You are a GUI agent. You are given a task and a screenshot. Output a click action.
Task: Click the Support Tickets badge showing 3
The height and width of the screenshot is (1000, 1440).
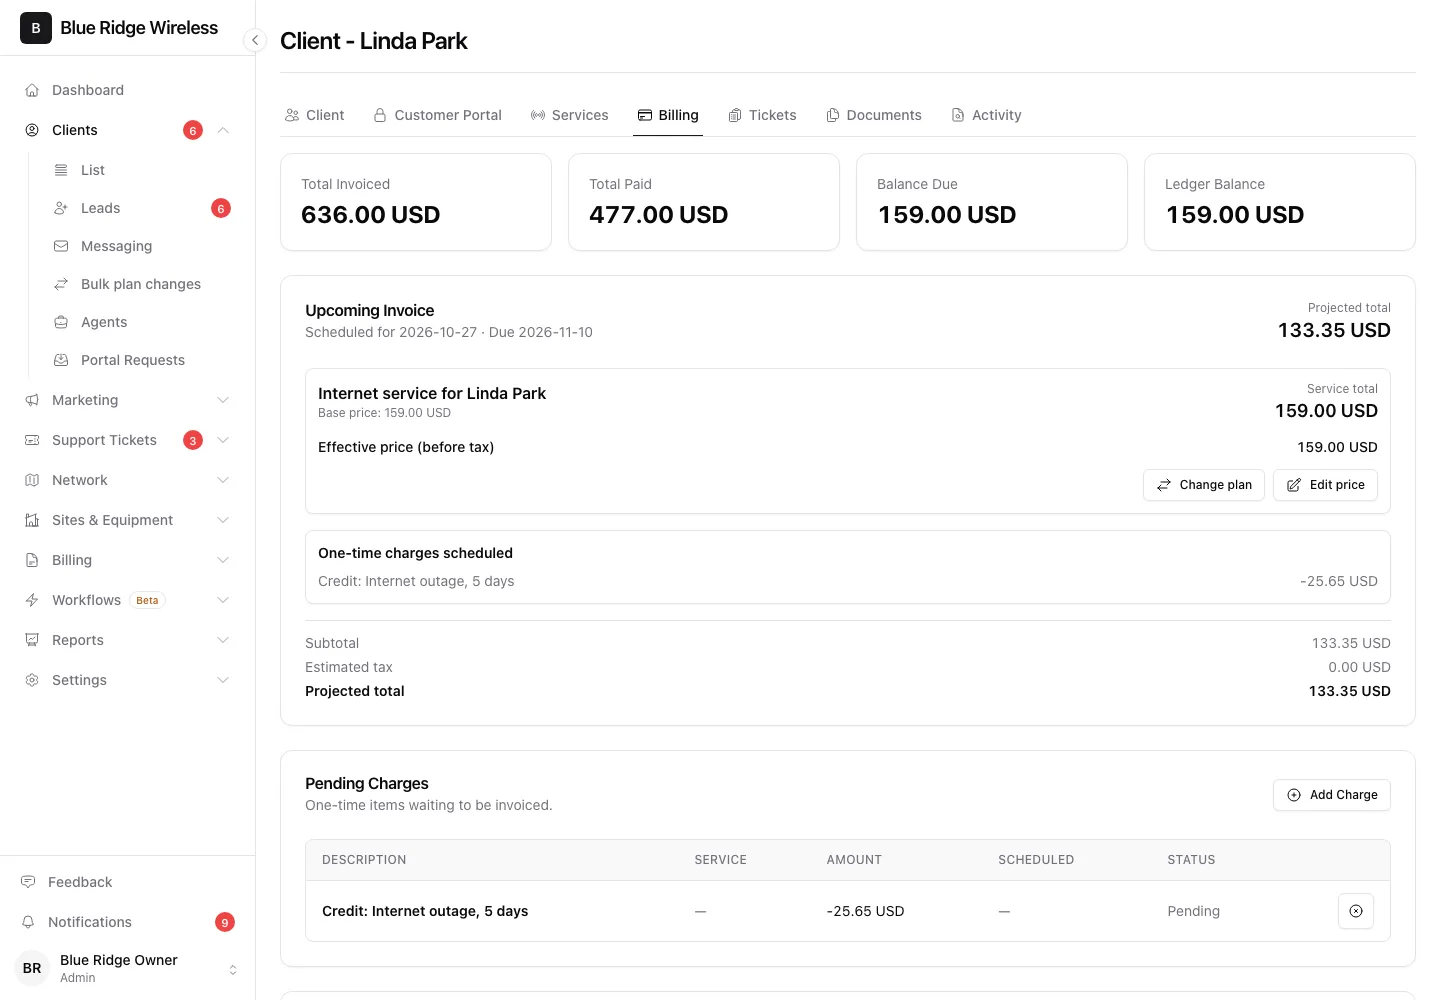[193, 440]
